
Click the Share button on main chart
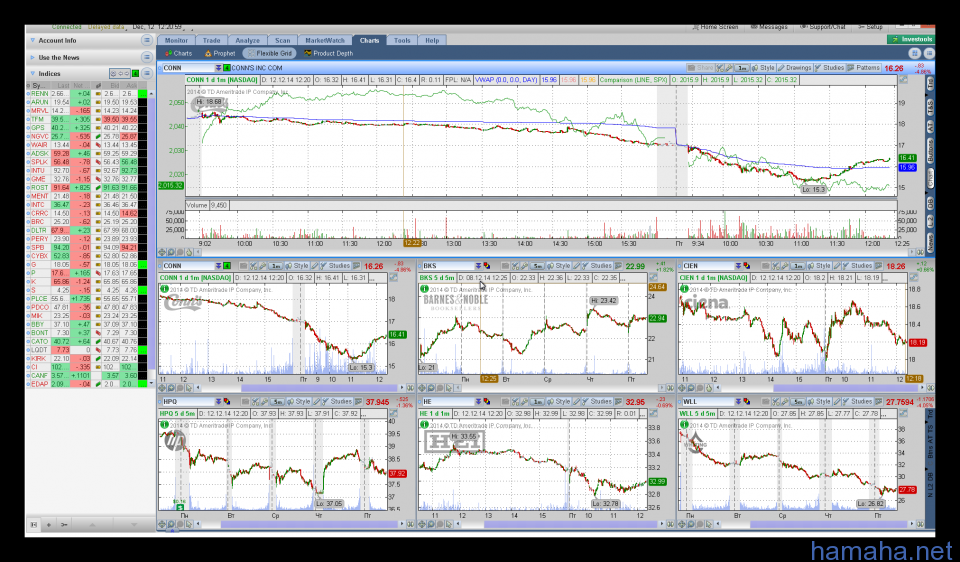(x=700, y=68)
